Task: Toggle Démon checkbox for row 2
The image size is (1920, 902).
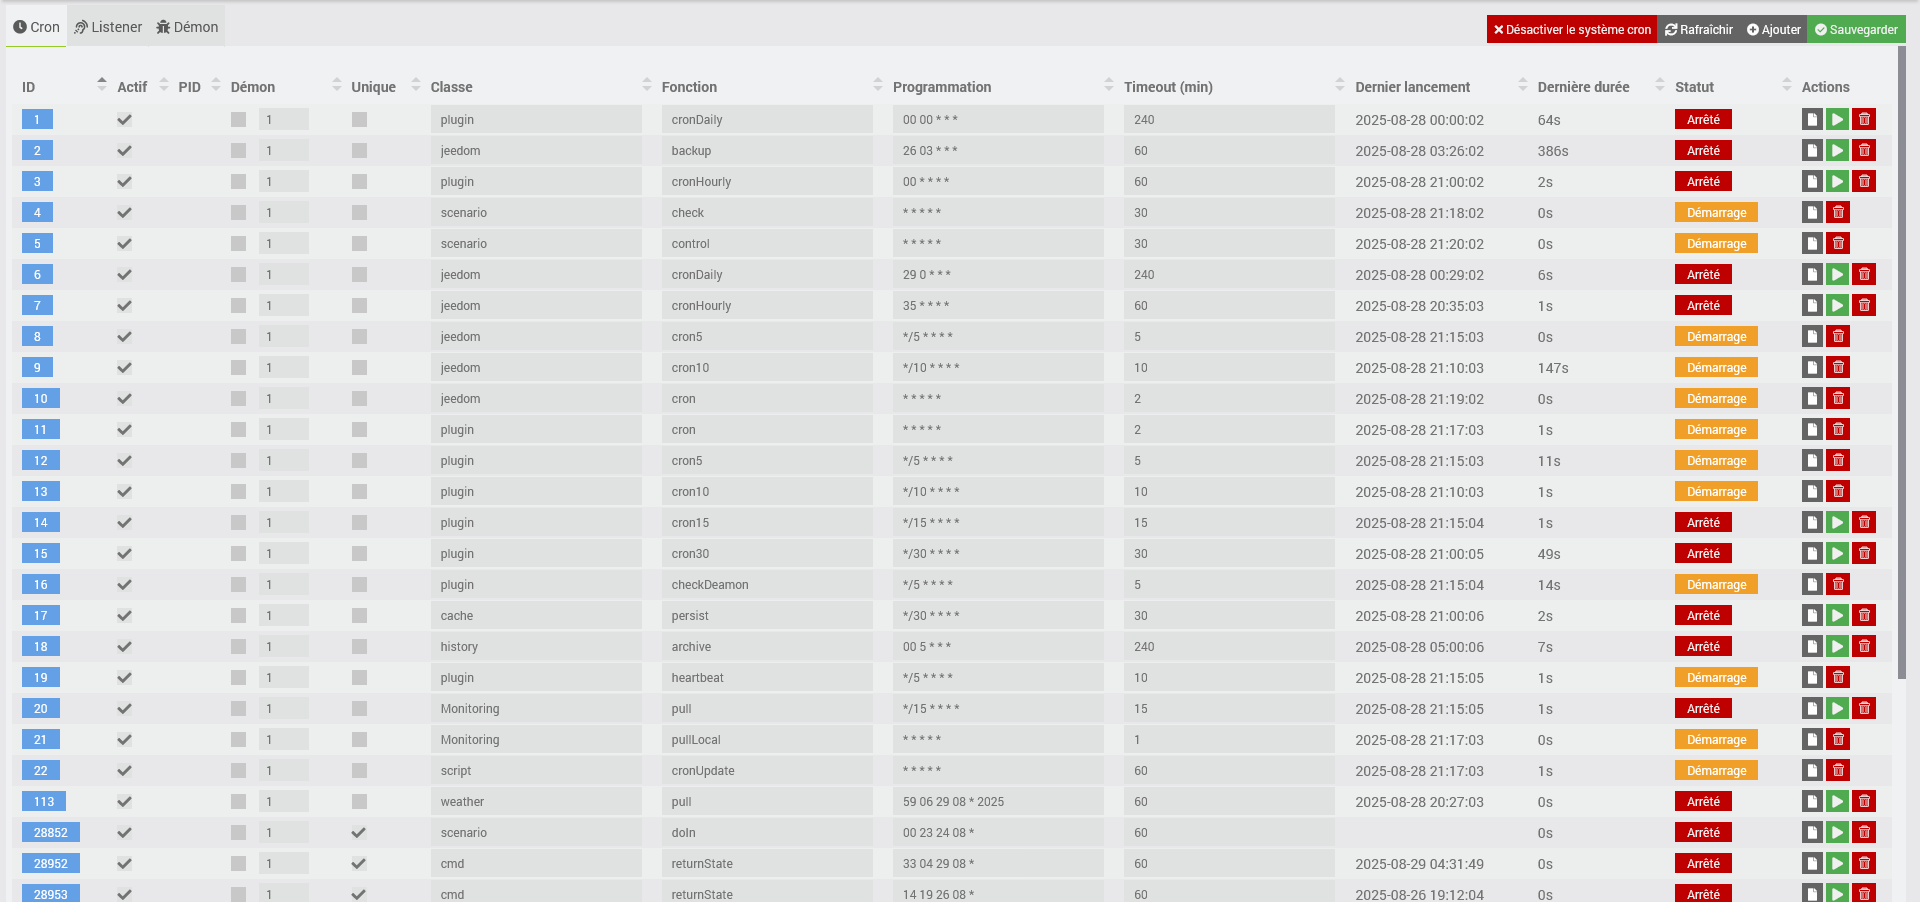Action: point(238,151)
